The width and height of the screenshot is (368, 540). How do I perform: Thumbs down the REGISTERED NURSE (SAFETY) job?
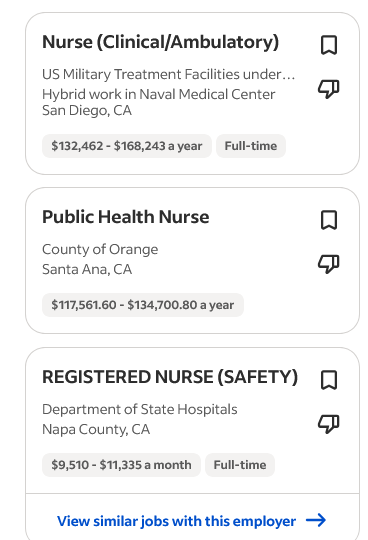click(x=328, y=424)
